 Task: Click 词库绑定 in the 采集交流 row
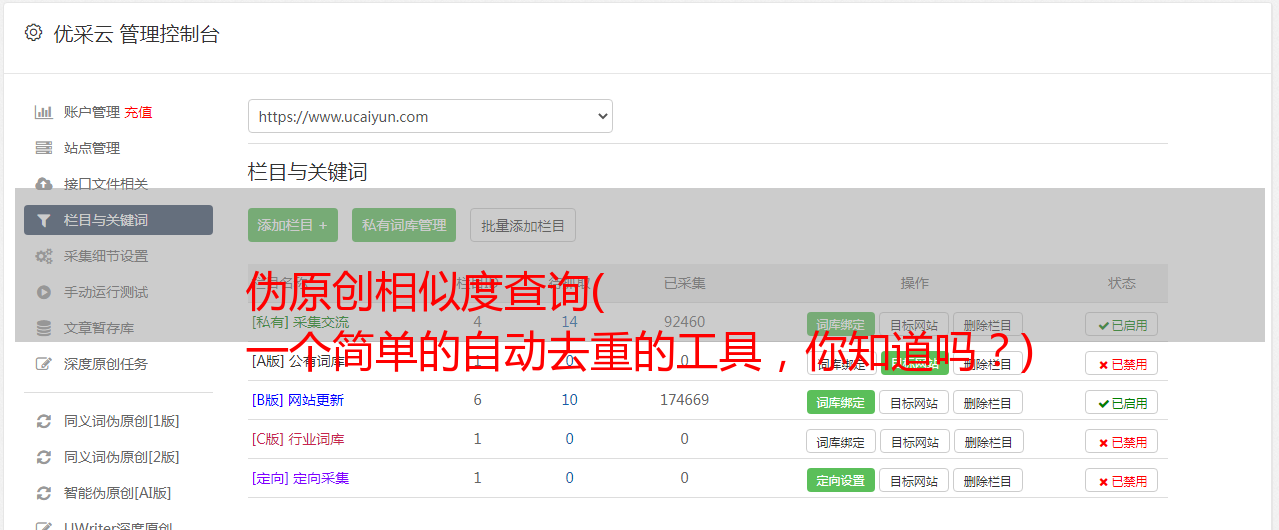tap(841, 325)
